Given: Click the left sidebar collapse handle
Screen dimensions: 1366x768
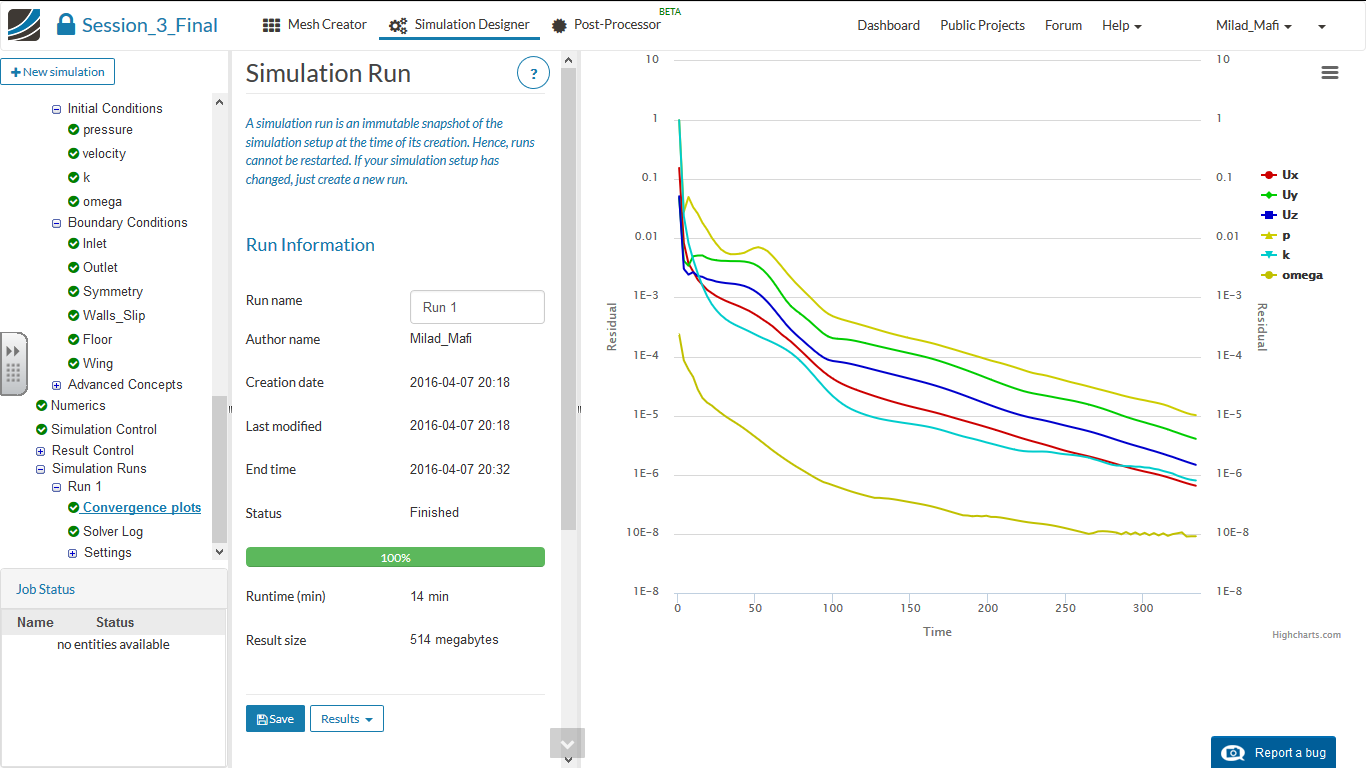Looking at the screenshot, I should [x=14, y=363].
